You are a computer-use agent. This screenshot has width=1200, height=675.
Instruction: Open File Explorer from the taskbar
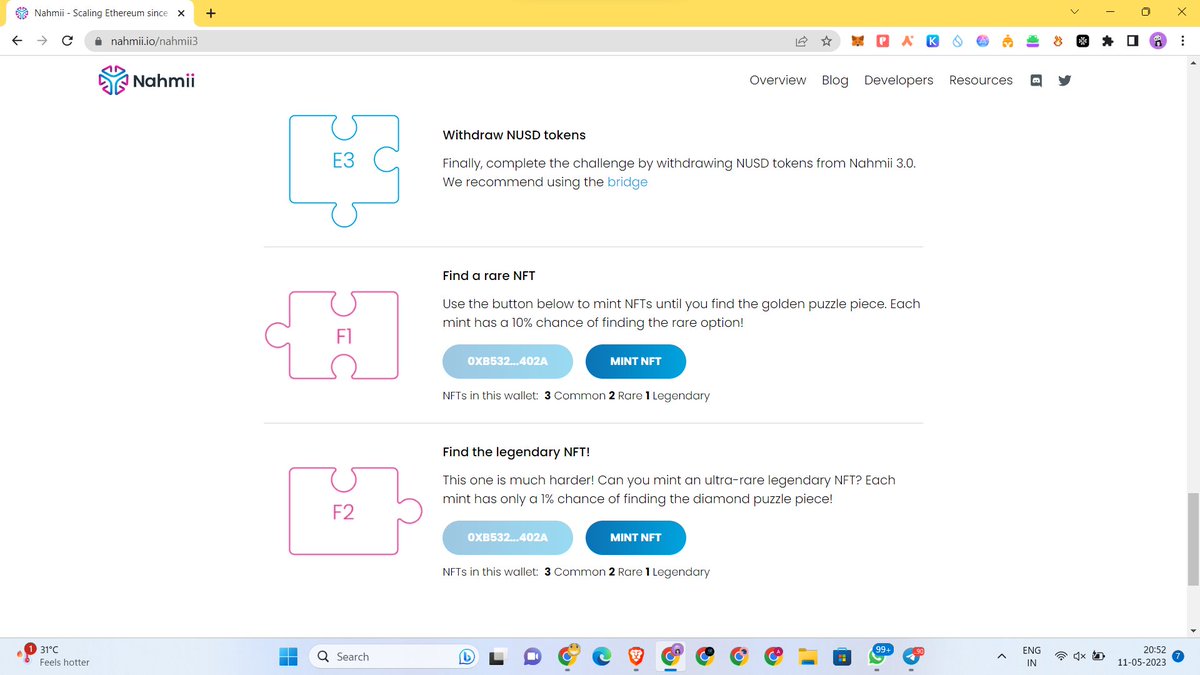[808, 656]
